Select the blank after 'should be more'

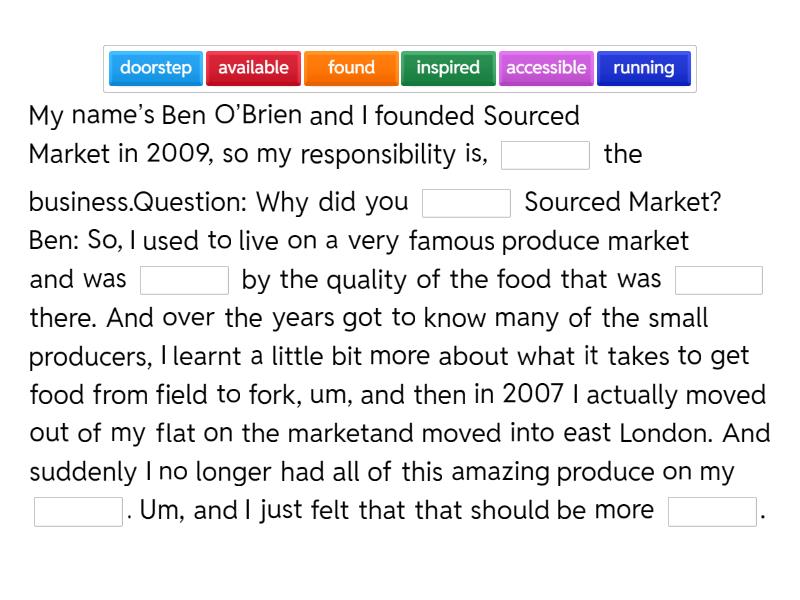coord(712,511)
